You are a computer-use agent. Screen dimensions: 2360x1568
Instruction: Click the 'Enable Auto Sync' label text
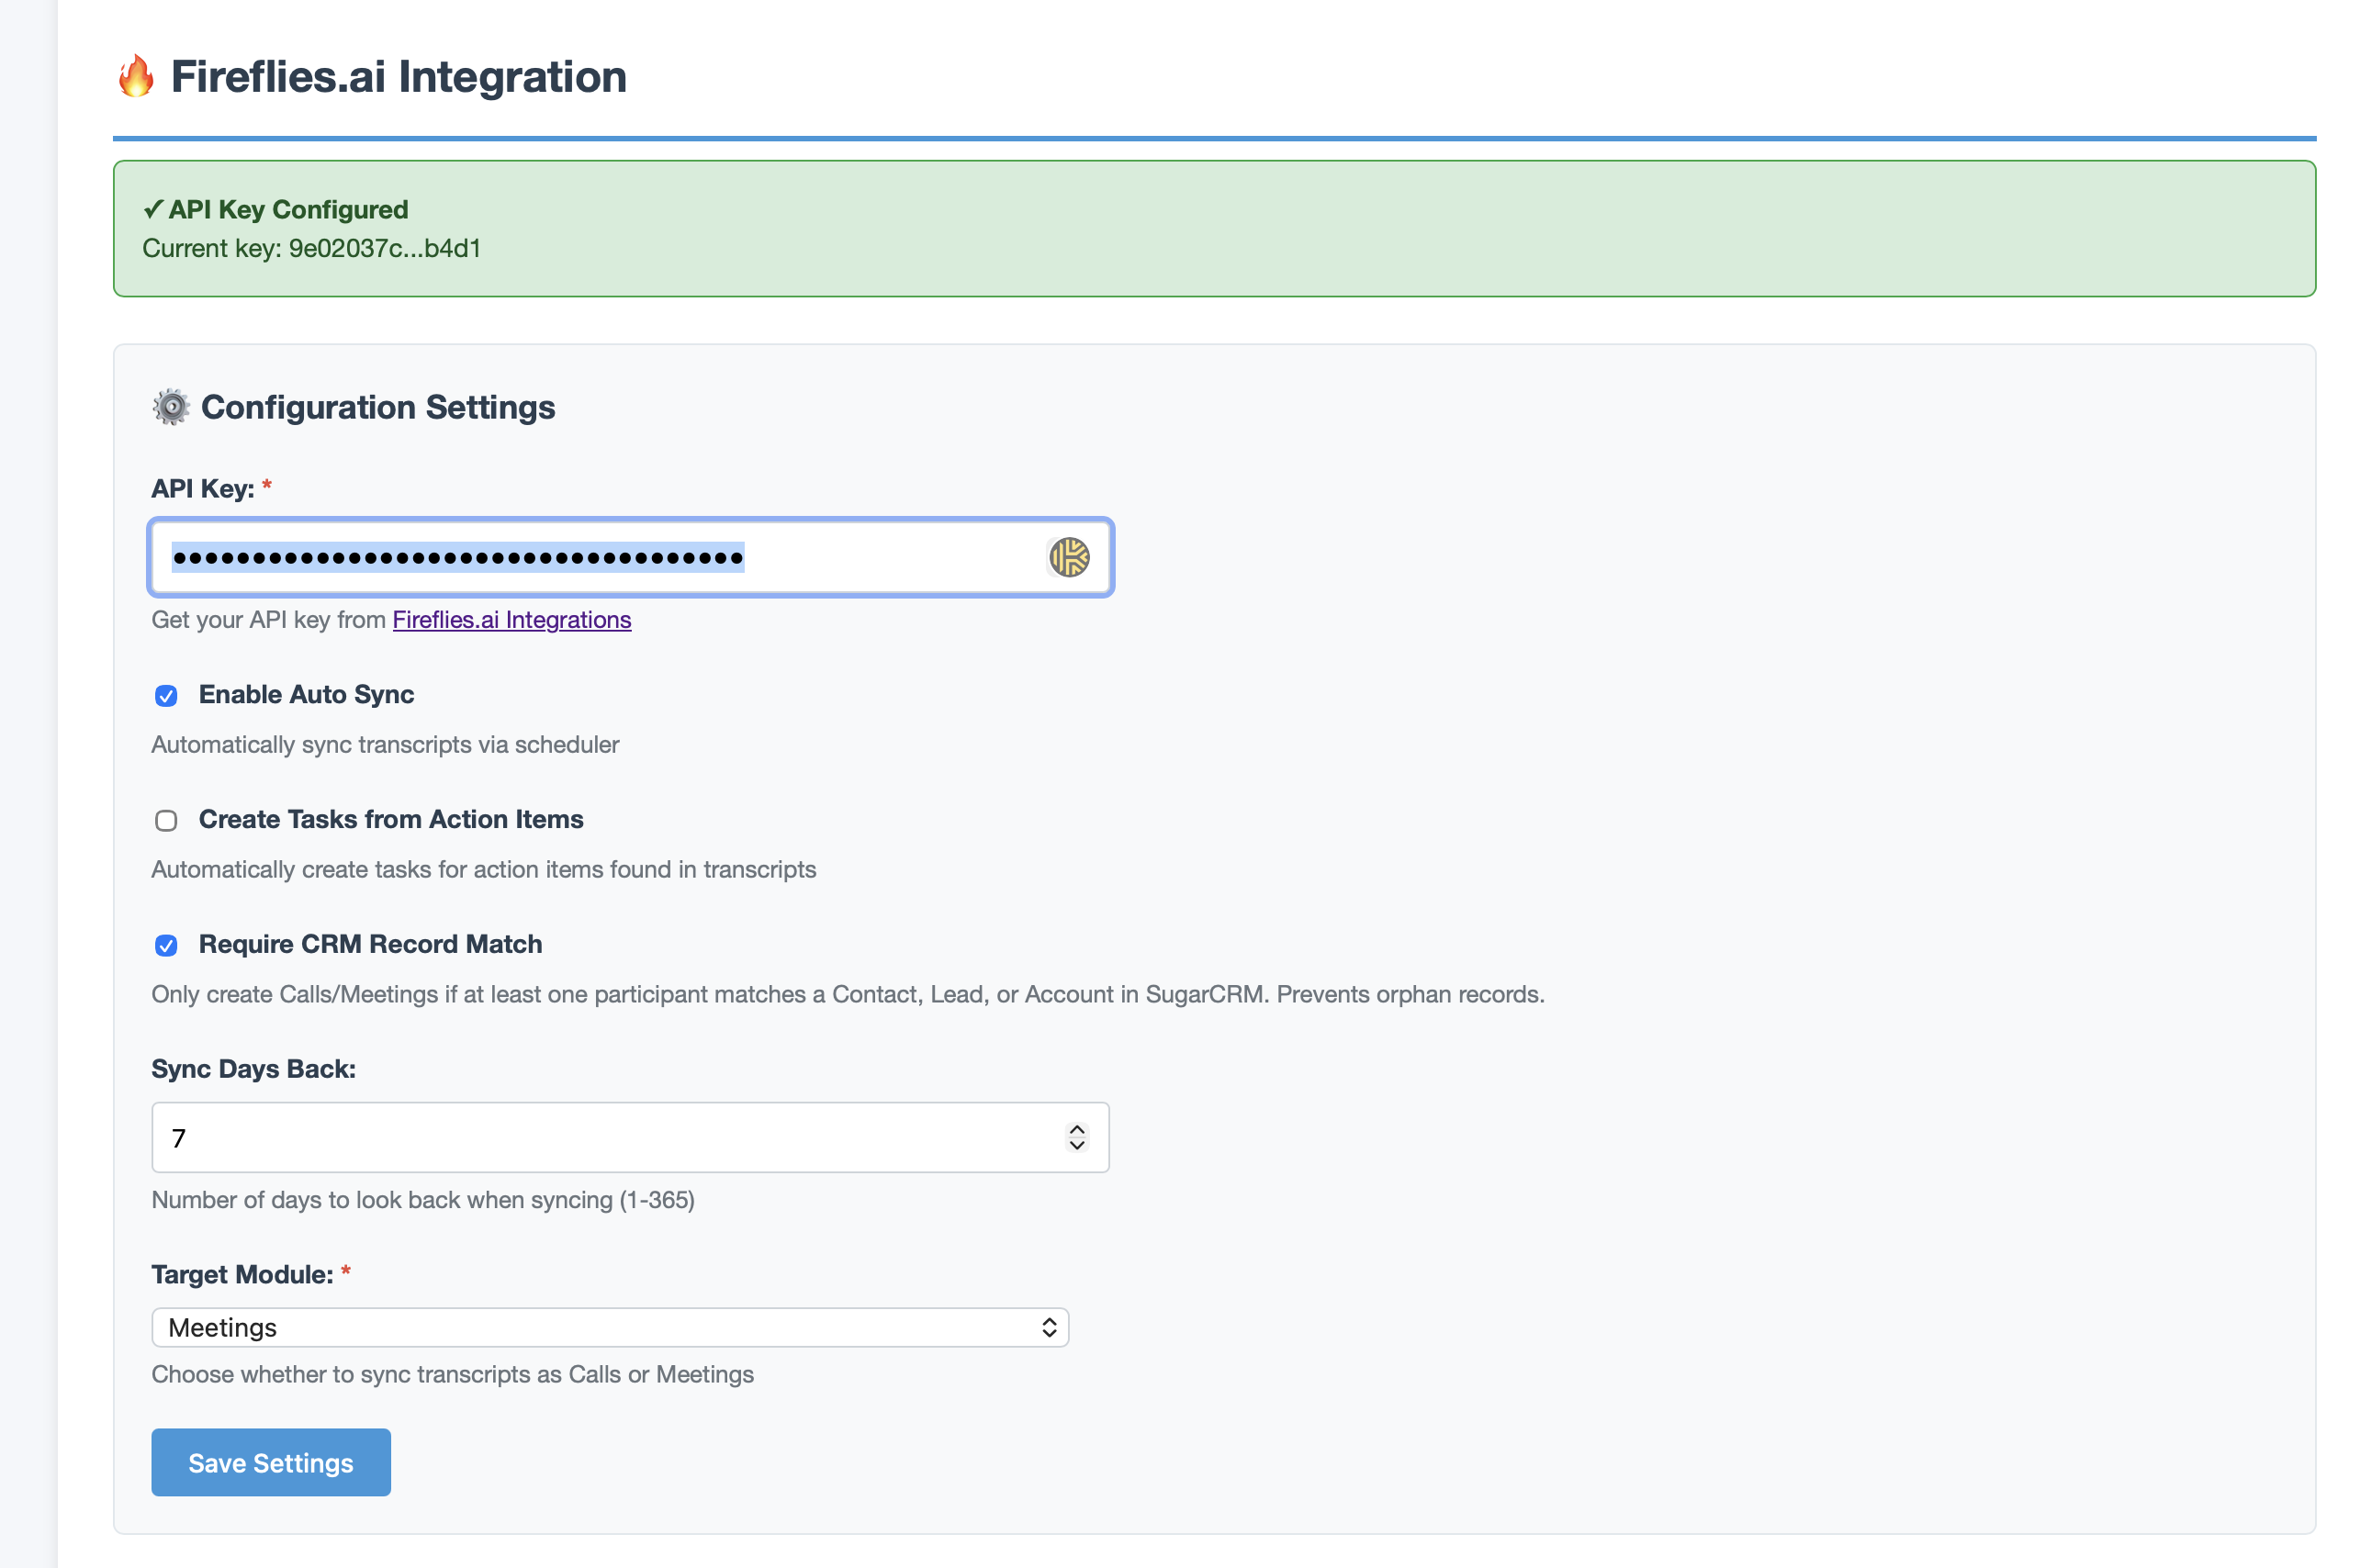click(306, 695)
